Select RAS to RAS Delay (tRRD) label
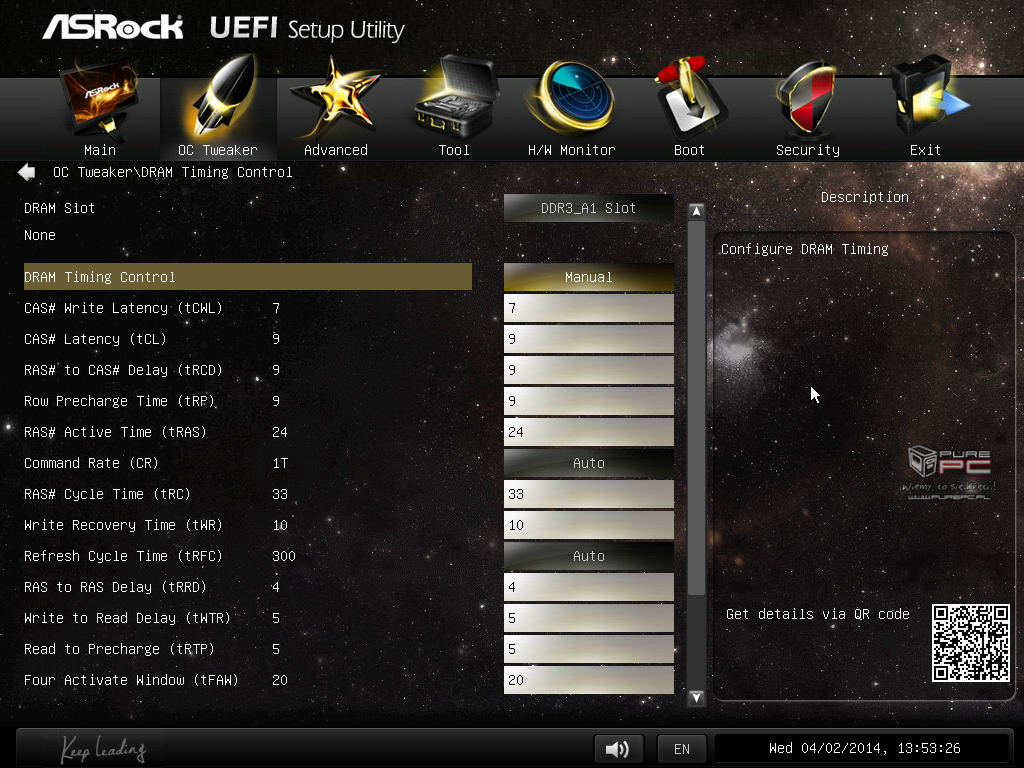This screenshot has height=768, width=1024. pos(116,587)
